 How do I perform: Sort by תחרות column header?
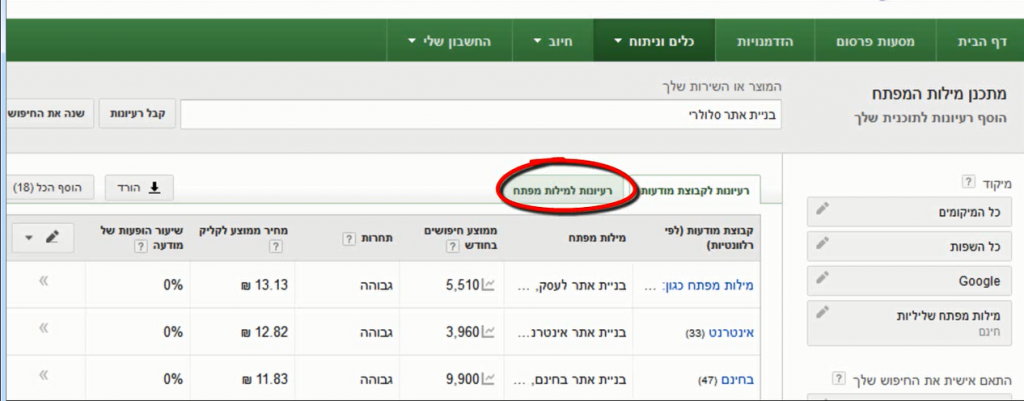pyautogui.click(x=378, y=238)
